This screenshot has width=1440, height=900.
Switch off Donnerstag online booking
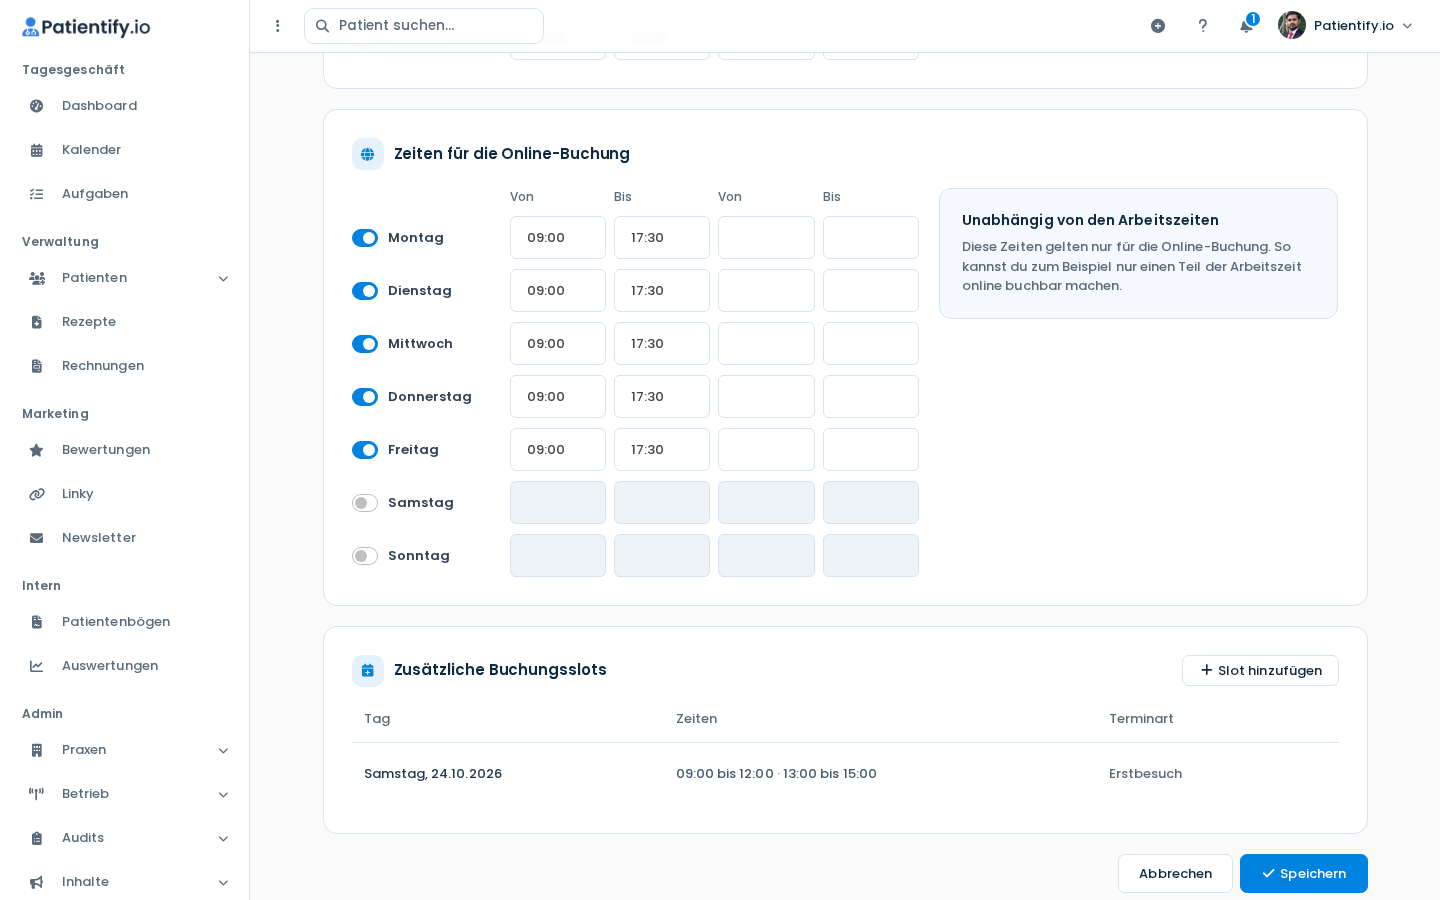(365, 397)
